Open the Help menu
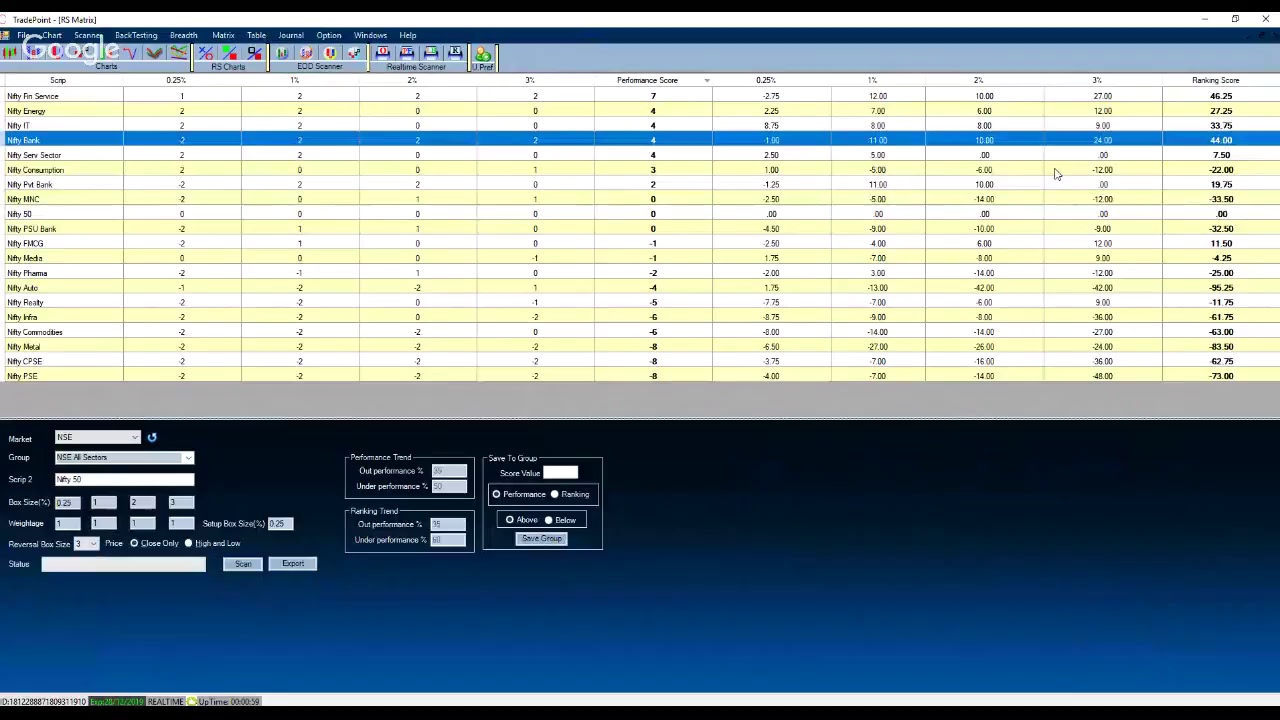This screenshot has width=1280, height=720. pos(408,35)
